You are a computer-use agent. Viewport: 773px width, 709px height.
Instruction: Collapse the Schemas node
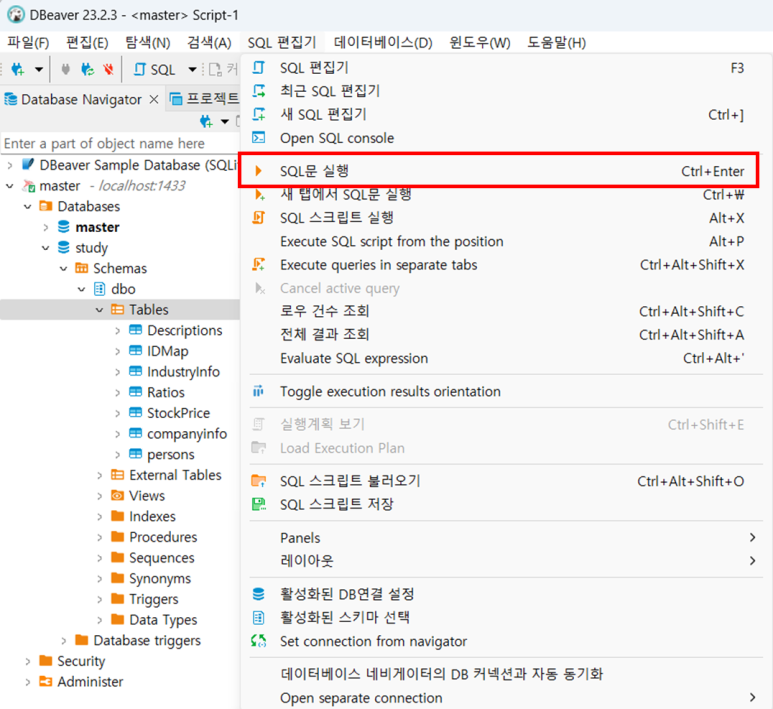(64, 269)
